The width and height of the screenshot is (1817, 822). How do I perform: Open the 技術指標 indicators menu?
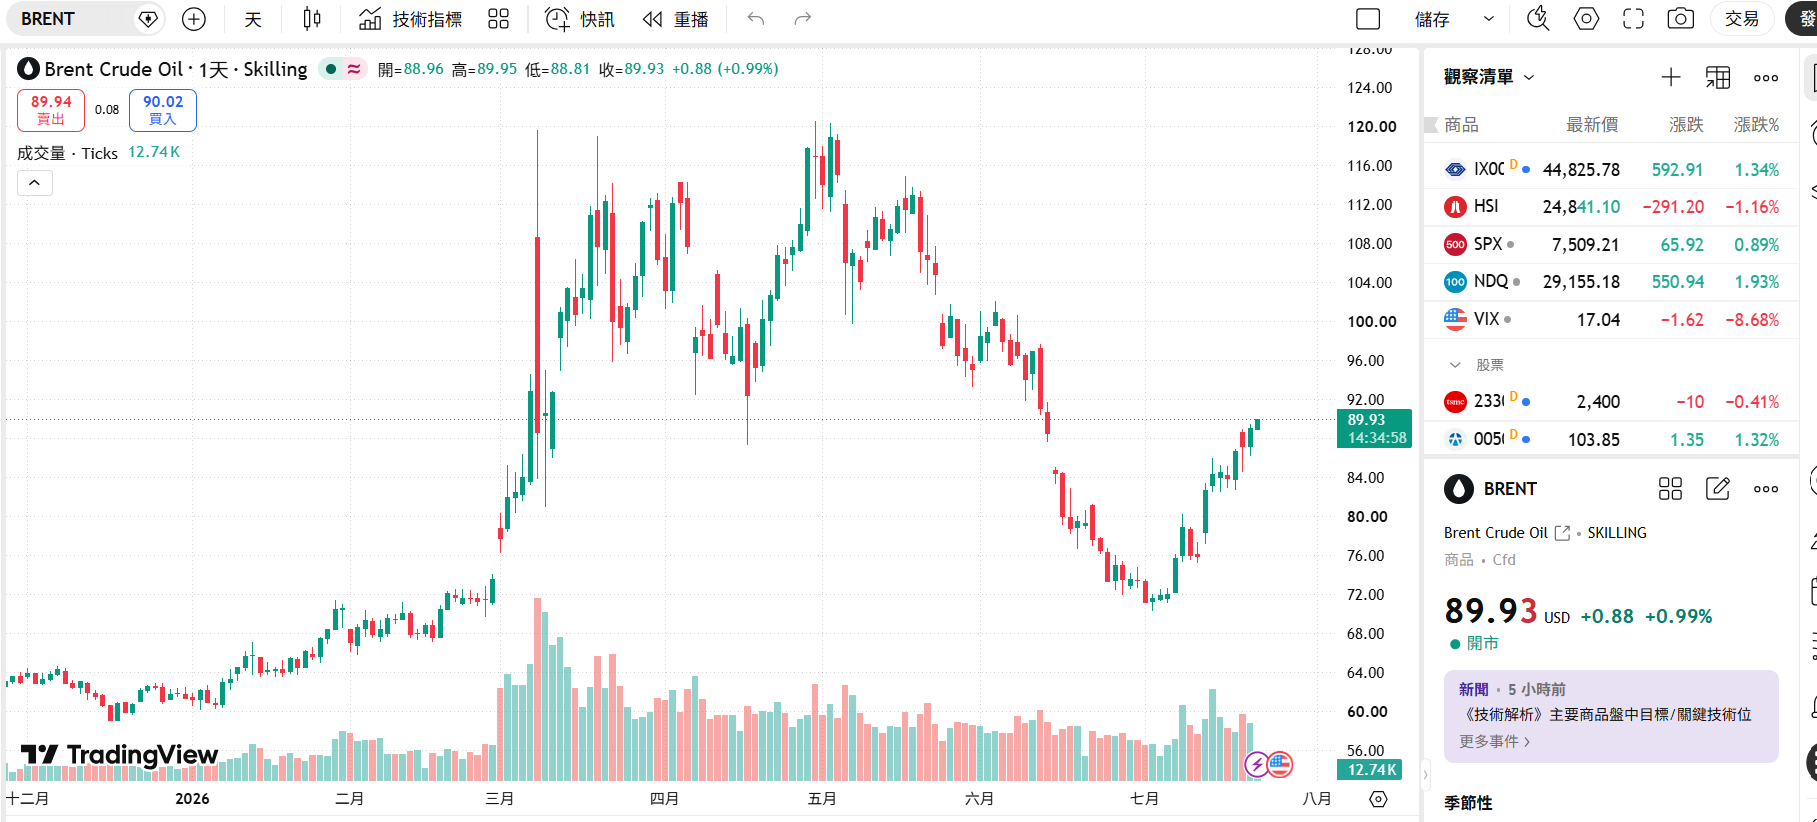411,19
